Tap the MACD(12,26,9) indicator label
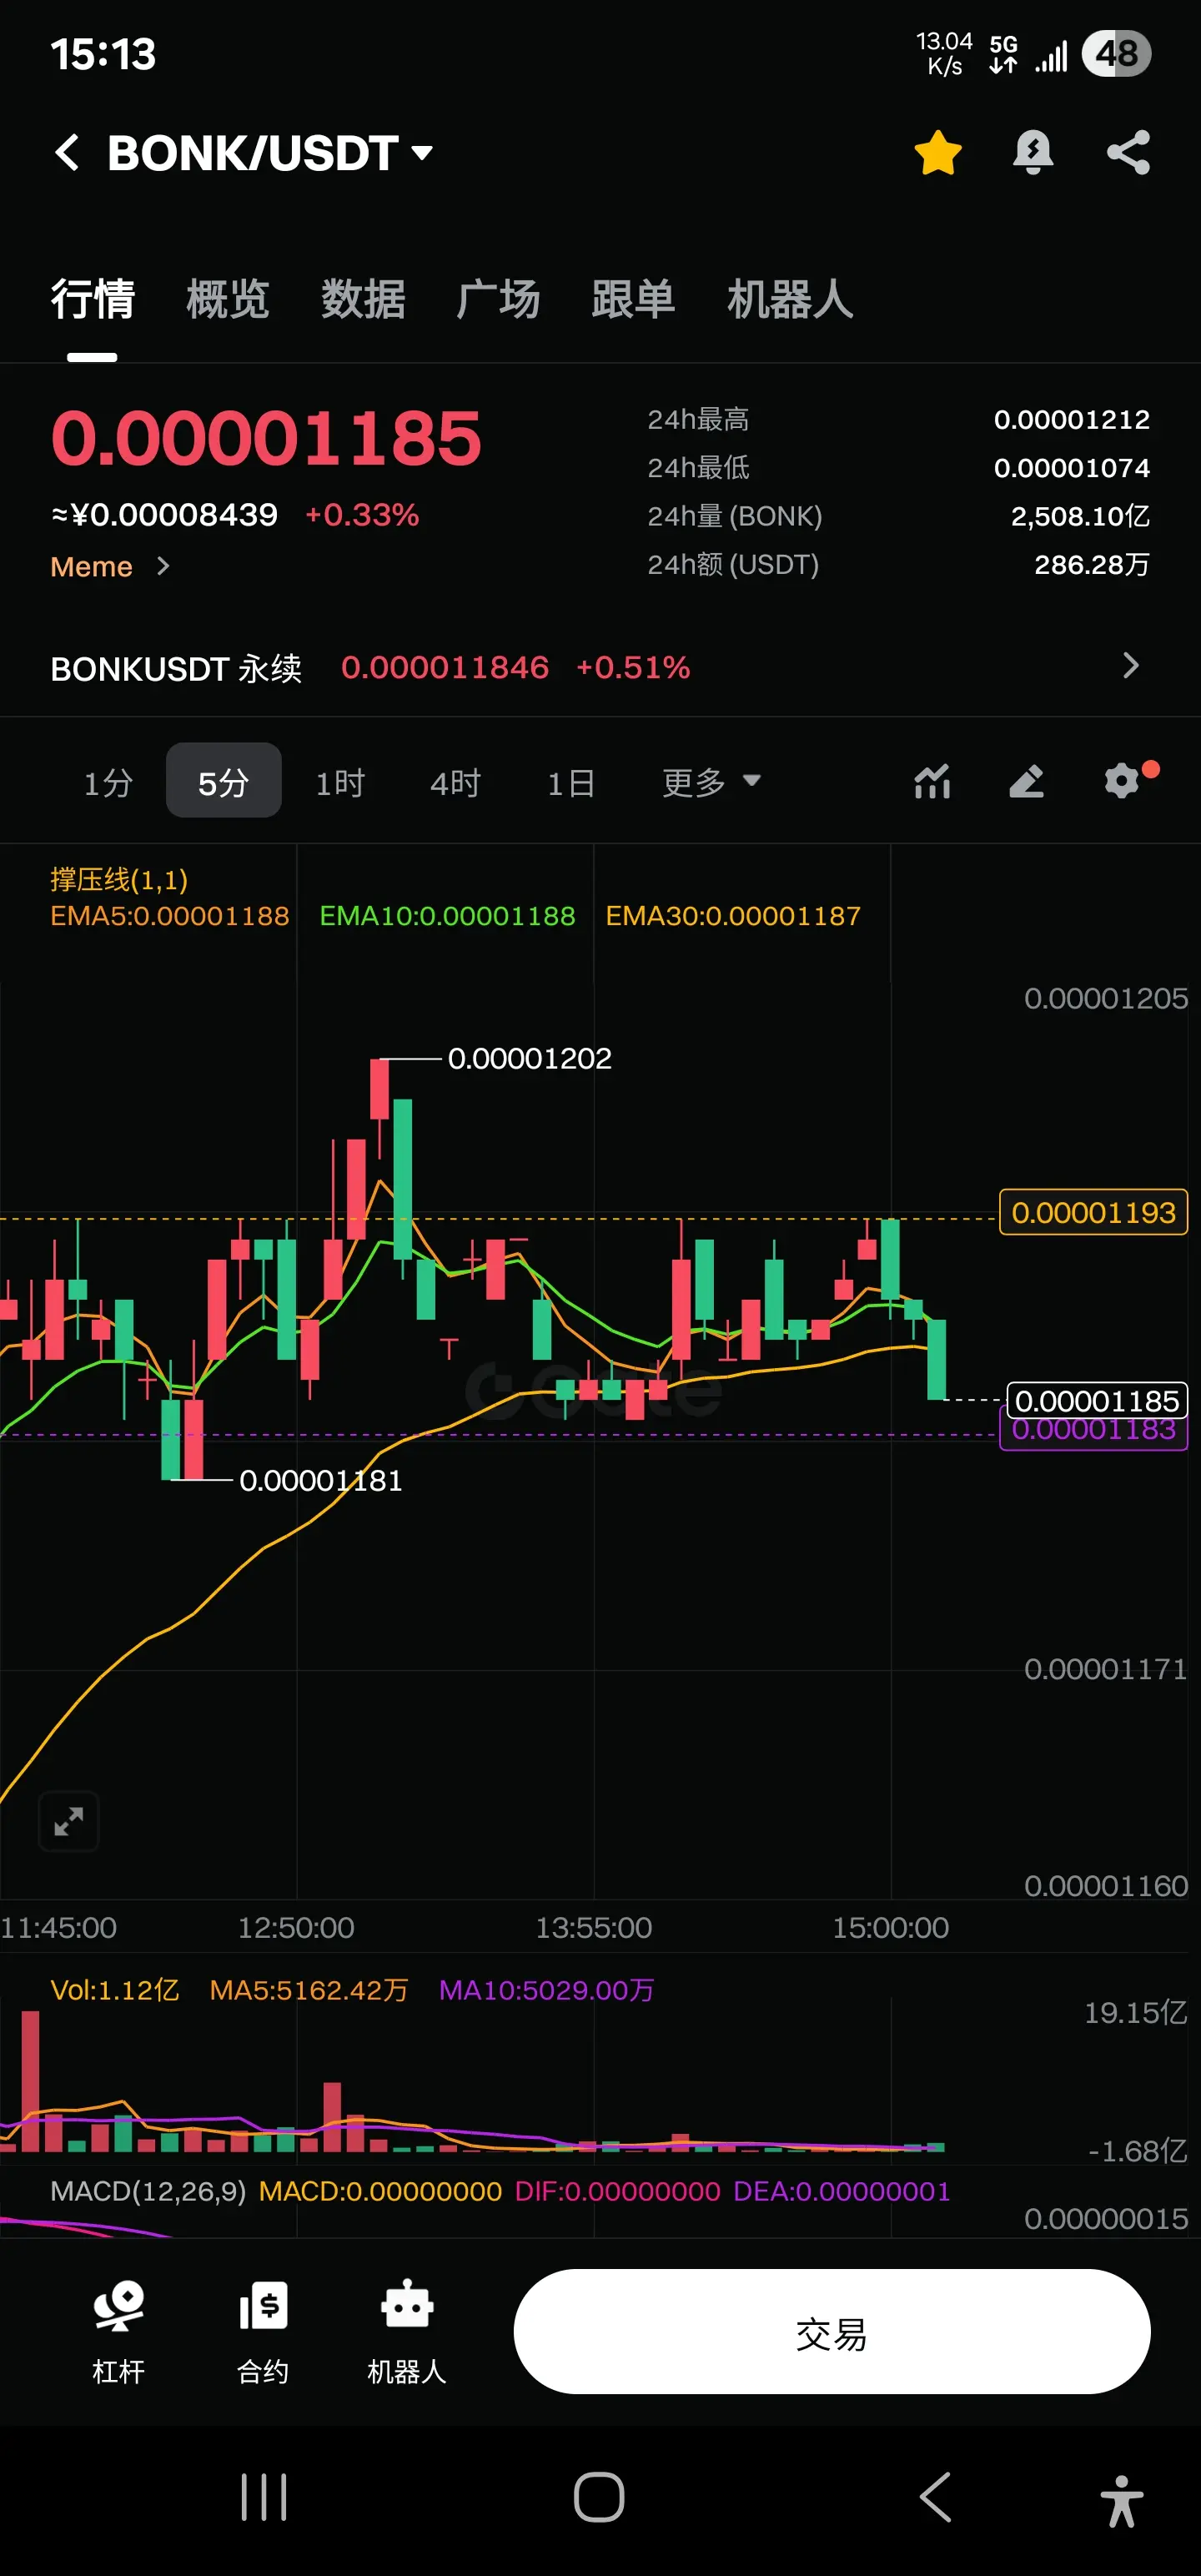 [148, 2191]
